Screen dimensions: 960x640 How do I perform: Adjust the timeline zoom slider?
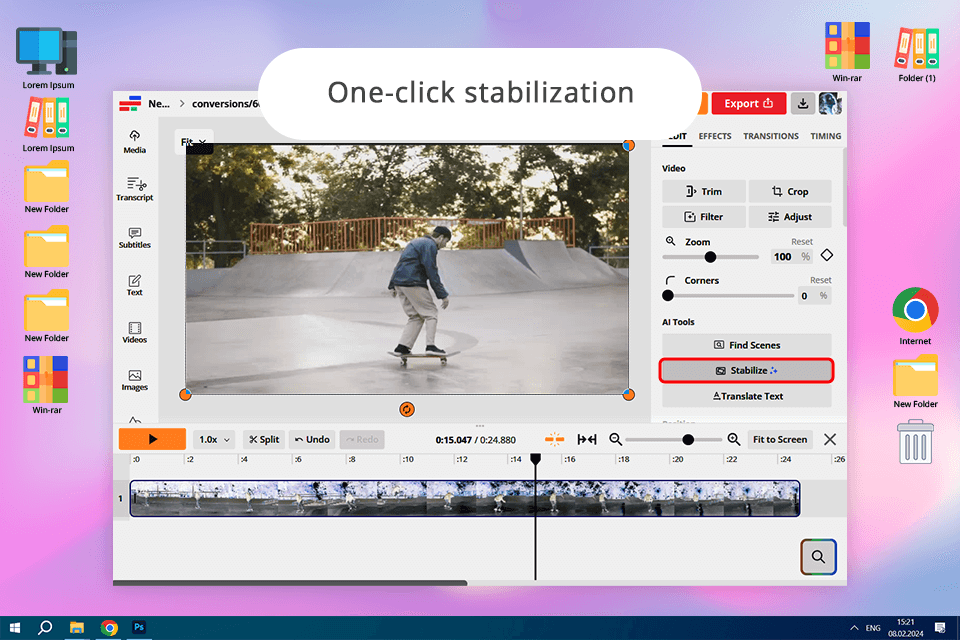[688, 440]
